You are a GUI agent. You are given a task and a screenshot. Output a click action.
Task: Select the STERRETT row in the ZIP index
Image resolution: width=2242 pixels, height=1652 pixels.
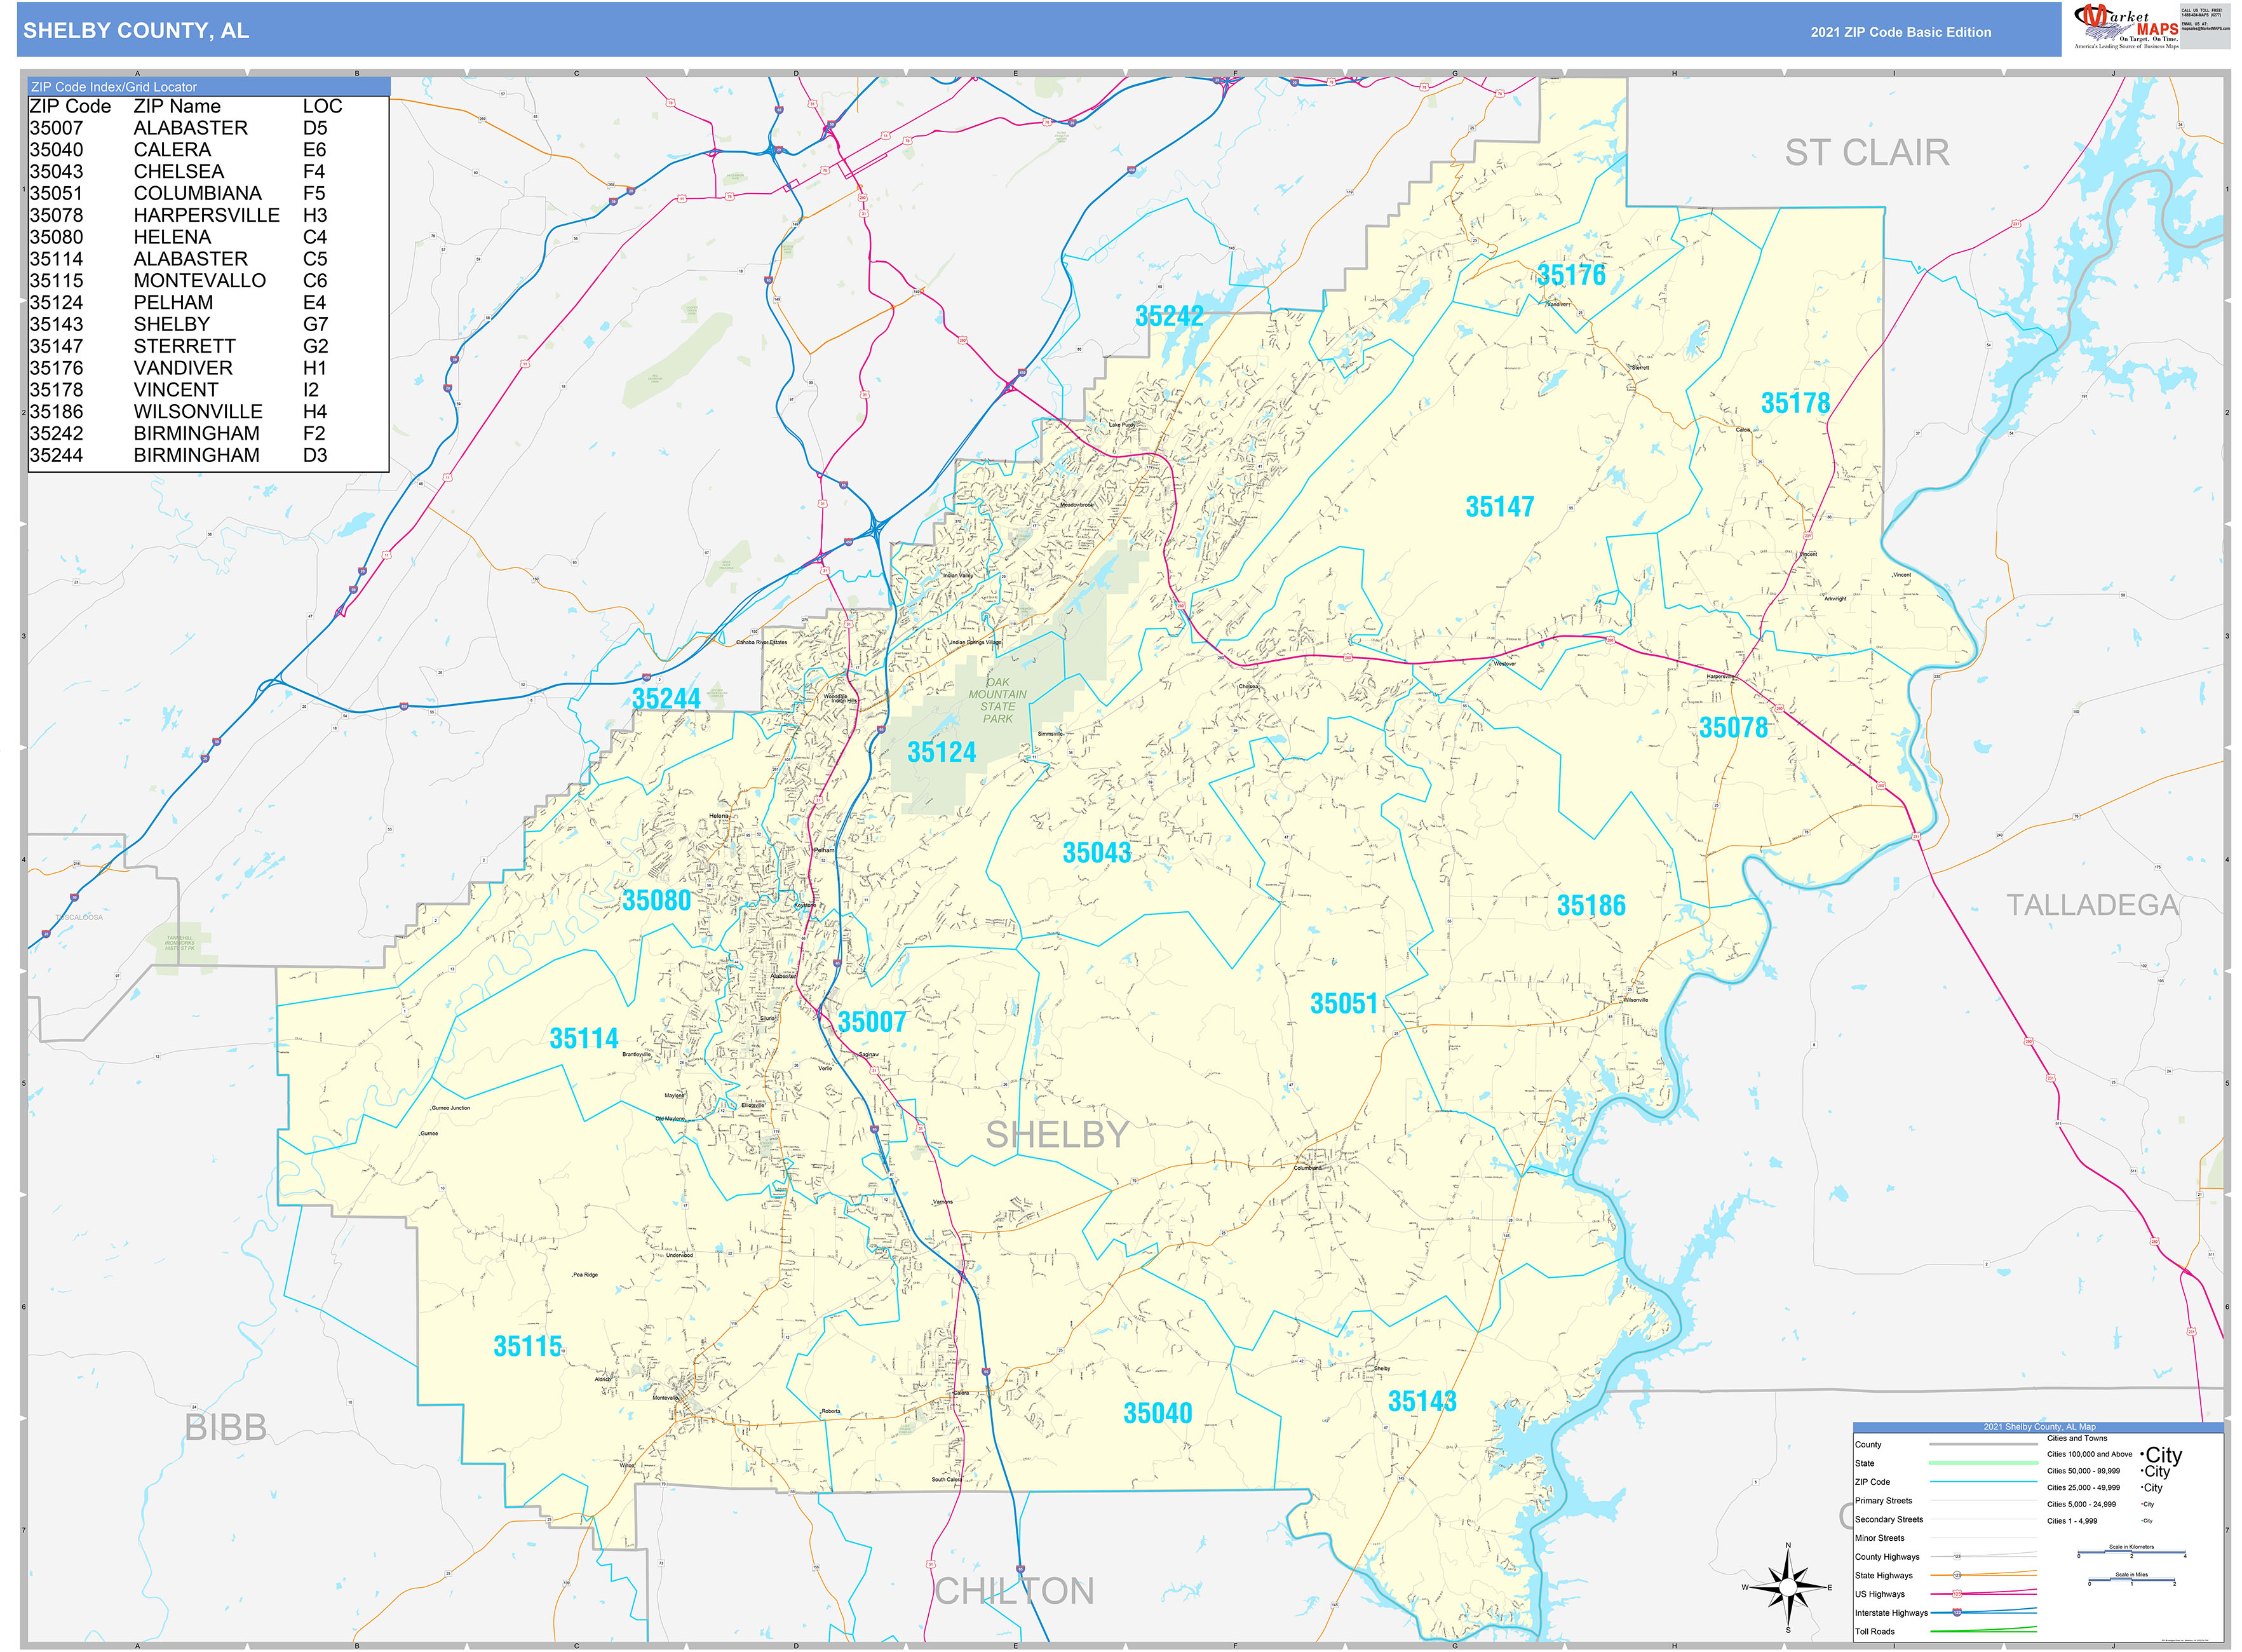[208, 347]
